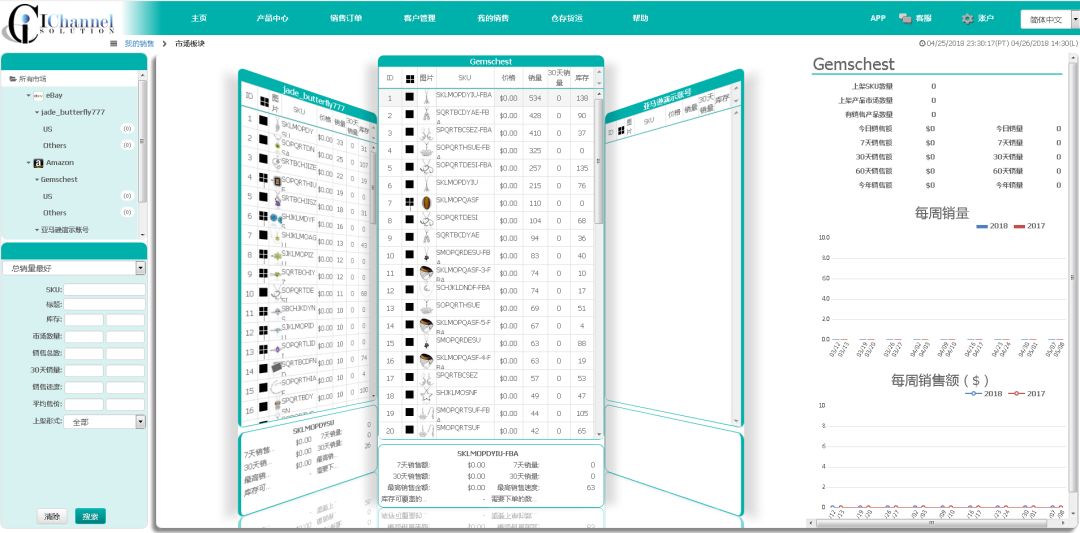Click black square icon for SQRTBCDYAE row 9

click(410, 238)
